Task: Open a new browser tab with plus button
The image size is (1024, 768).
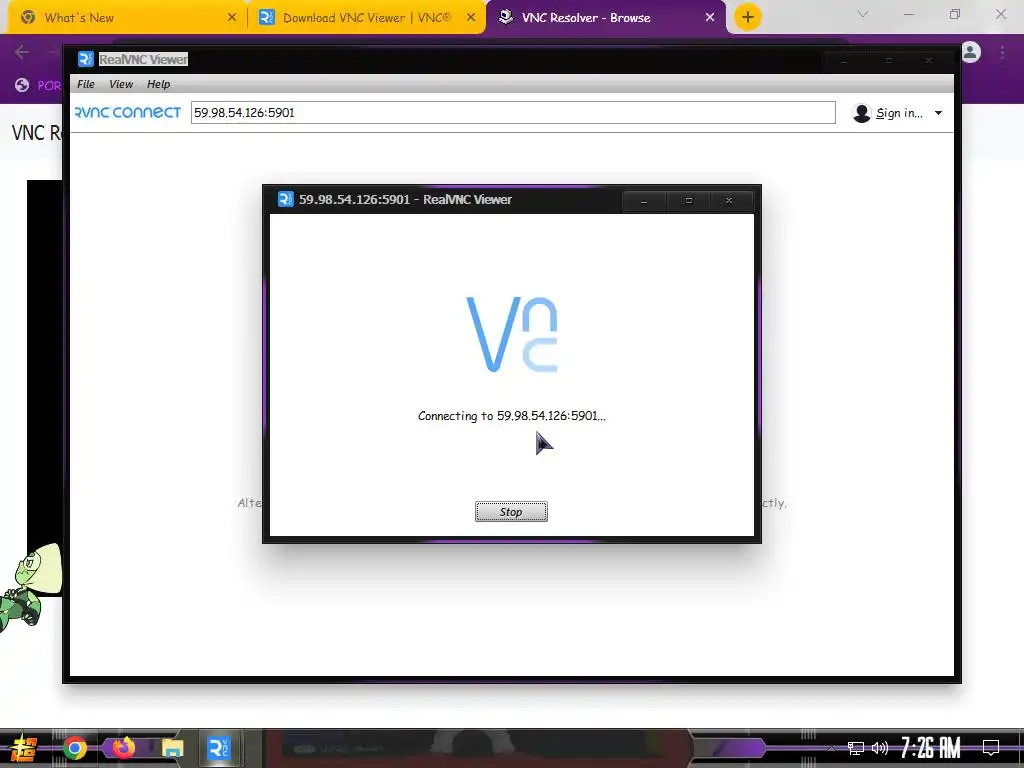Action: (748, 17)
